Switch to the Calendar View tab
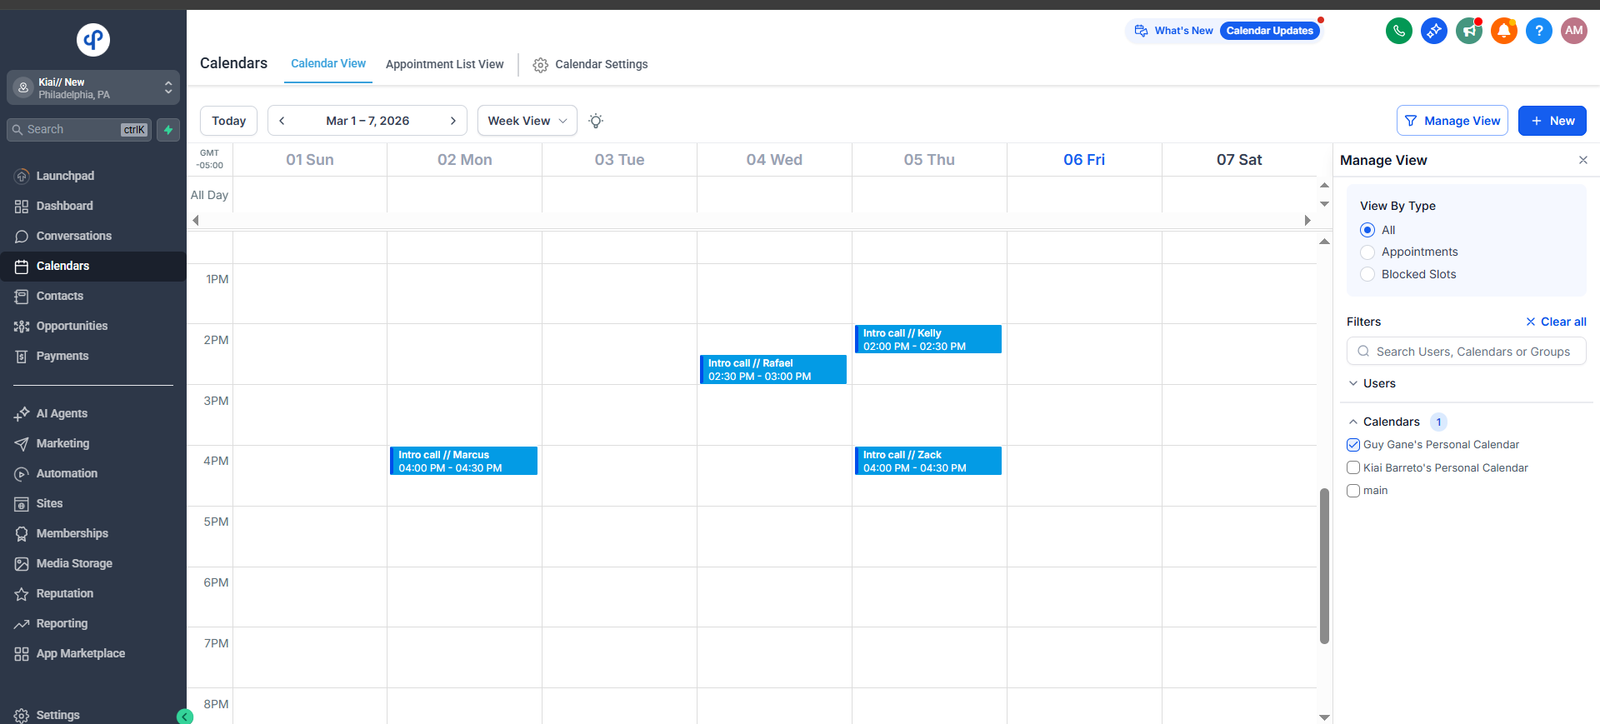Viewport: 1600px width, 724px height. pyautogui.click(x=328, y=64)
